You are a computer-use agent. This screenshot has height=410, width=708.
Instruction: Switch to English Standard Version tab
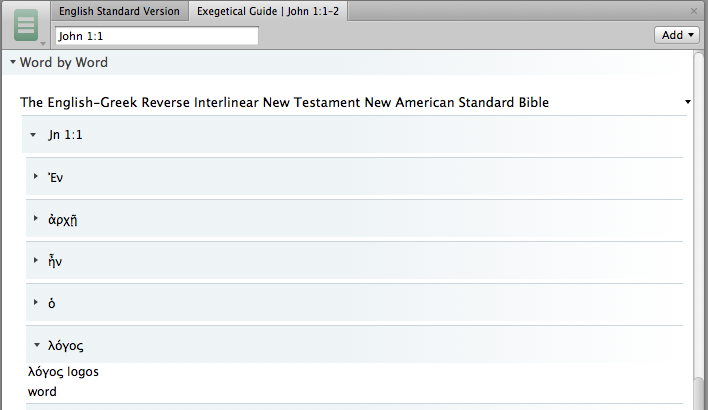pos(119,11)
